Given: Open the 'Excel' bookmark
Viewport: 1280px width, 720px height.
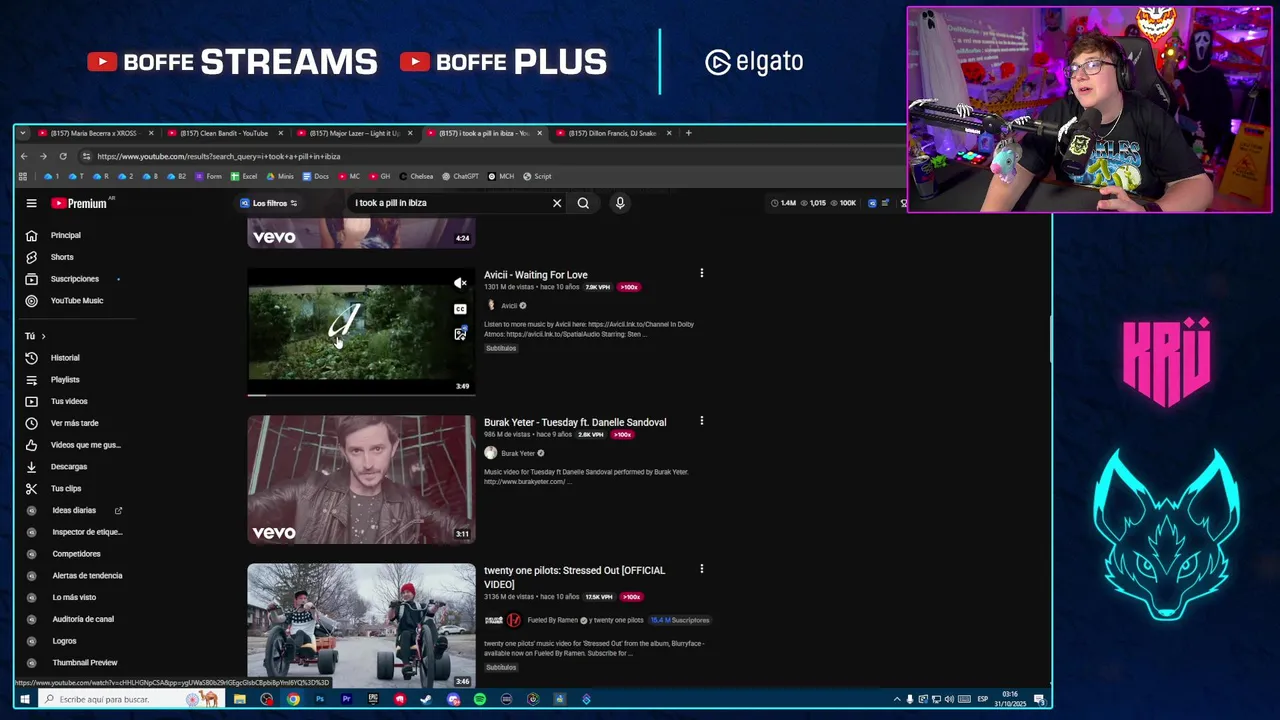Looking at the screenshot, I should [244, 176].
